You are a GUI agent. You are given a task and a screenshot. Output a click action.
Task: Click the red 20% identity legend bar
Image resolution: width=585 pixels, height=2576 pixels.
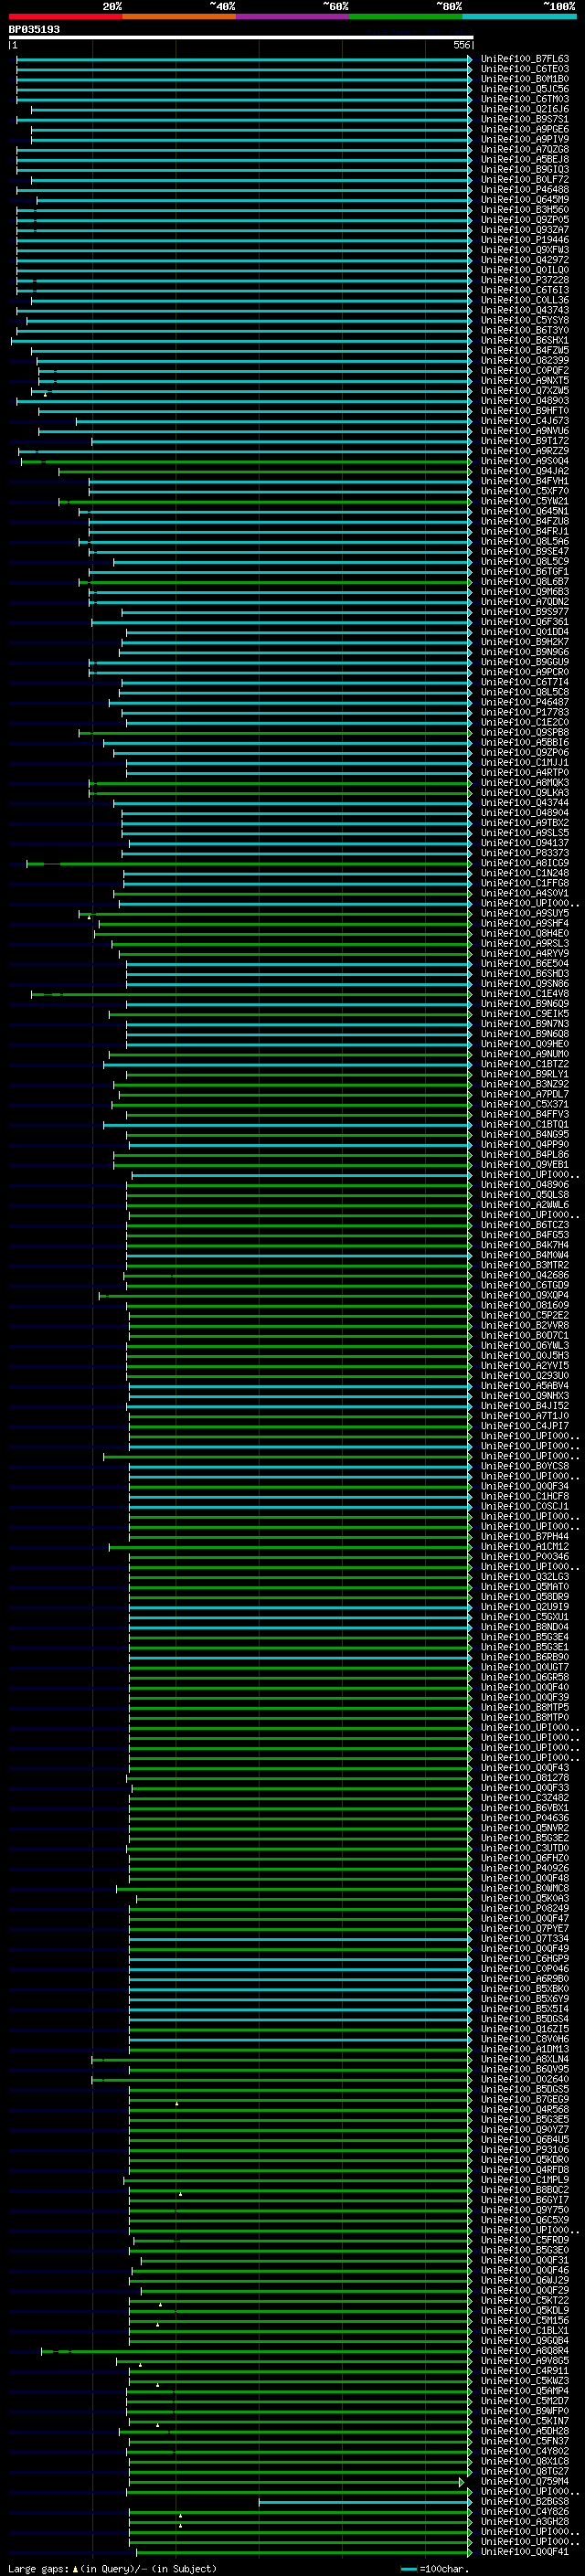pyautogui.click(x=65, y=16)
